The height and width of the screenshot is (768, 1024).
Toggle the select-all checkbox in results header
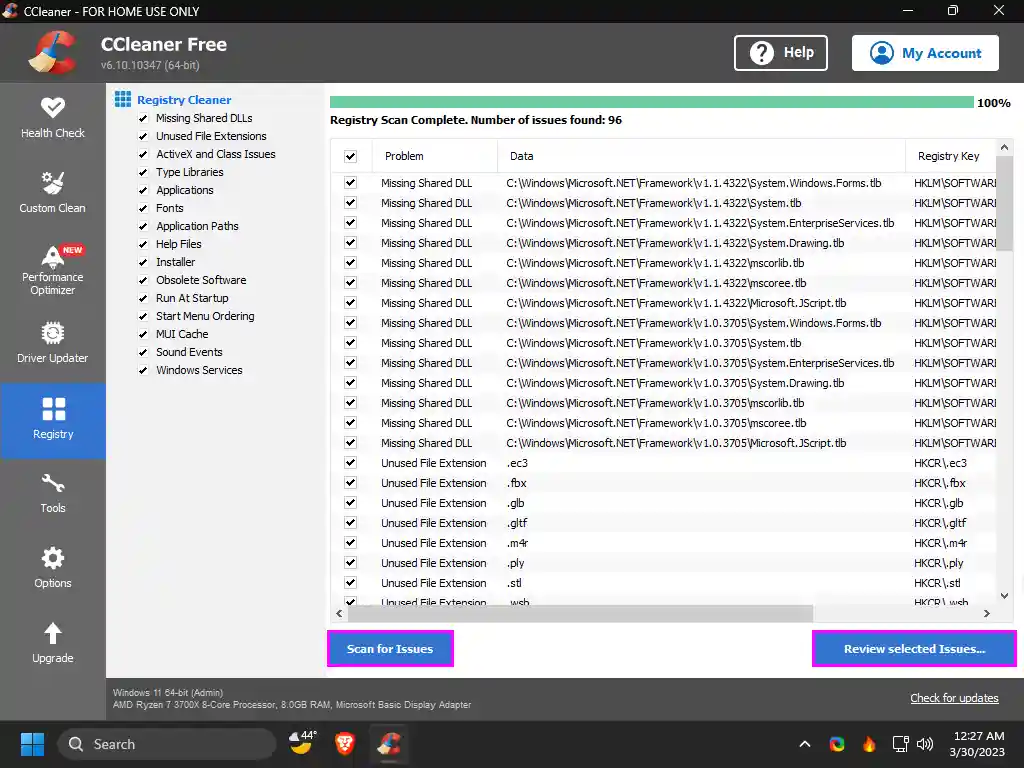[350, 156]
